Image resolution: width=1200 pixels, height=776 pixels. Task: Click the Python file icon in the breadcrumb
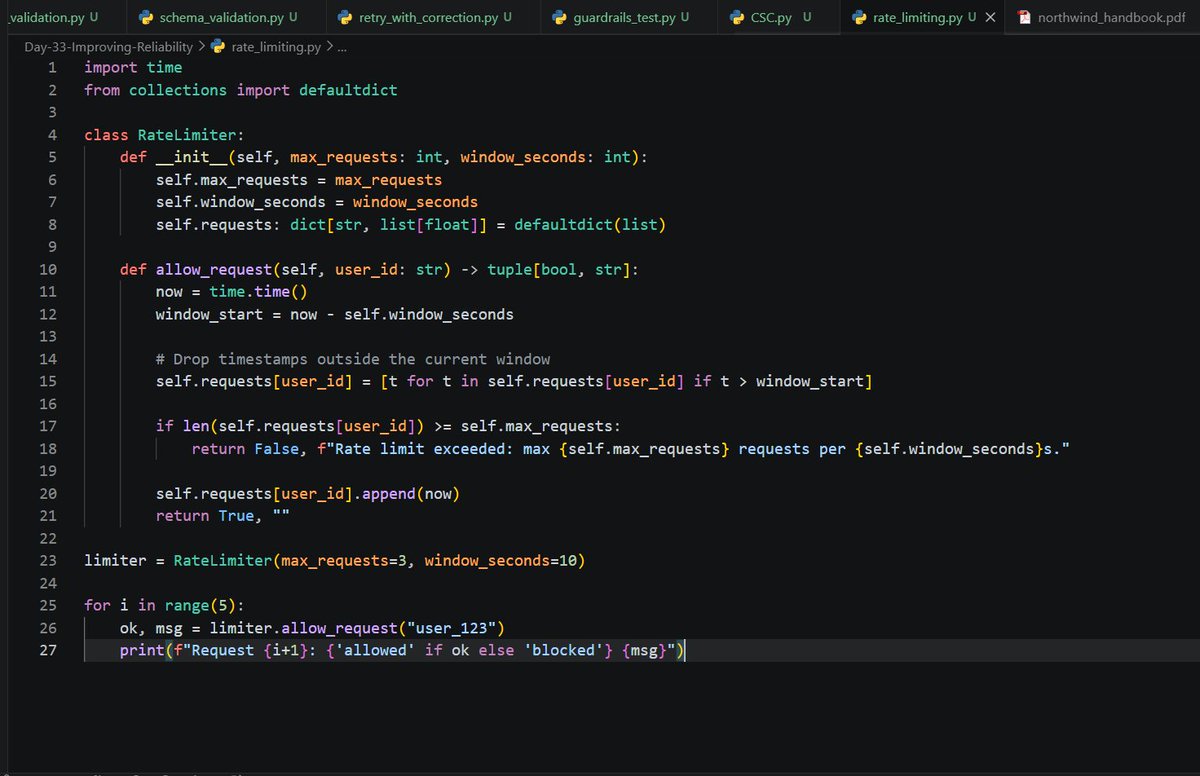(219, 46)
